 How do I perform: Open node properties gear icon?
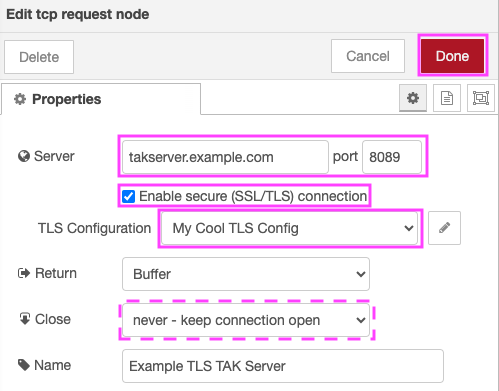pos(413,98)
